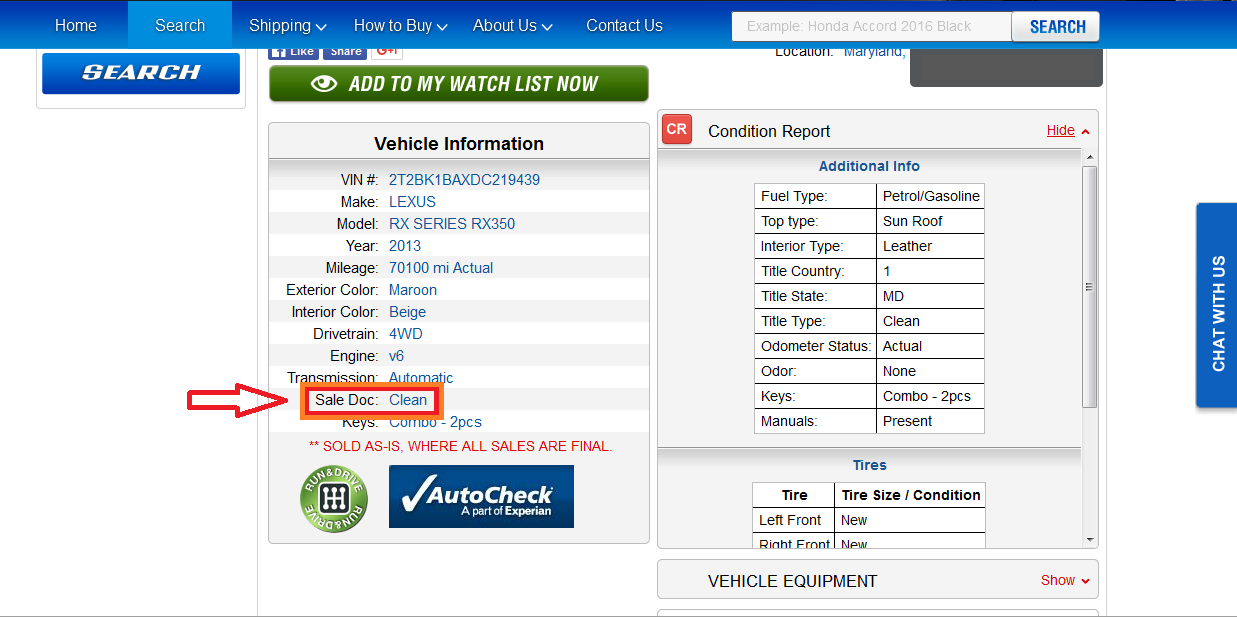Click the Vehicle Information heading

coord(459,144)
